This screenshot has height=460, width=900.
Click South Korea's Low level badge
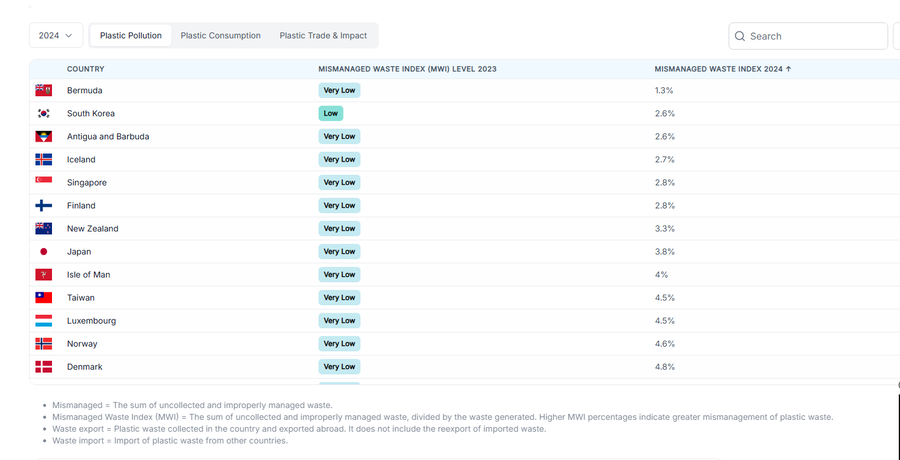(330, 113)
